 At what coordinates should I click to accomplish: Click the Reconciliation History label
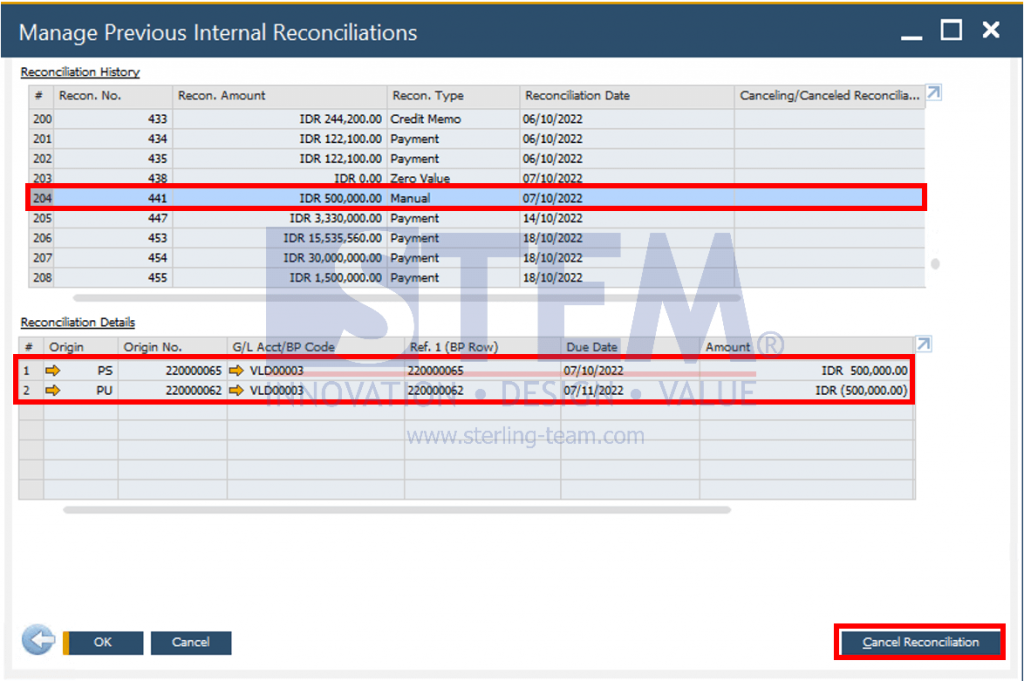coord(79,72)
